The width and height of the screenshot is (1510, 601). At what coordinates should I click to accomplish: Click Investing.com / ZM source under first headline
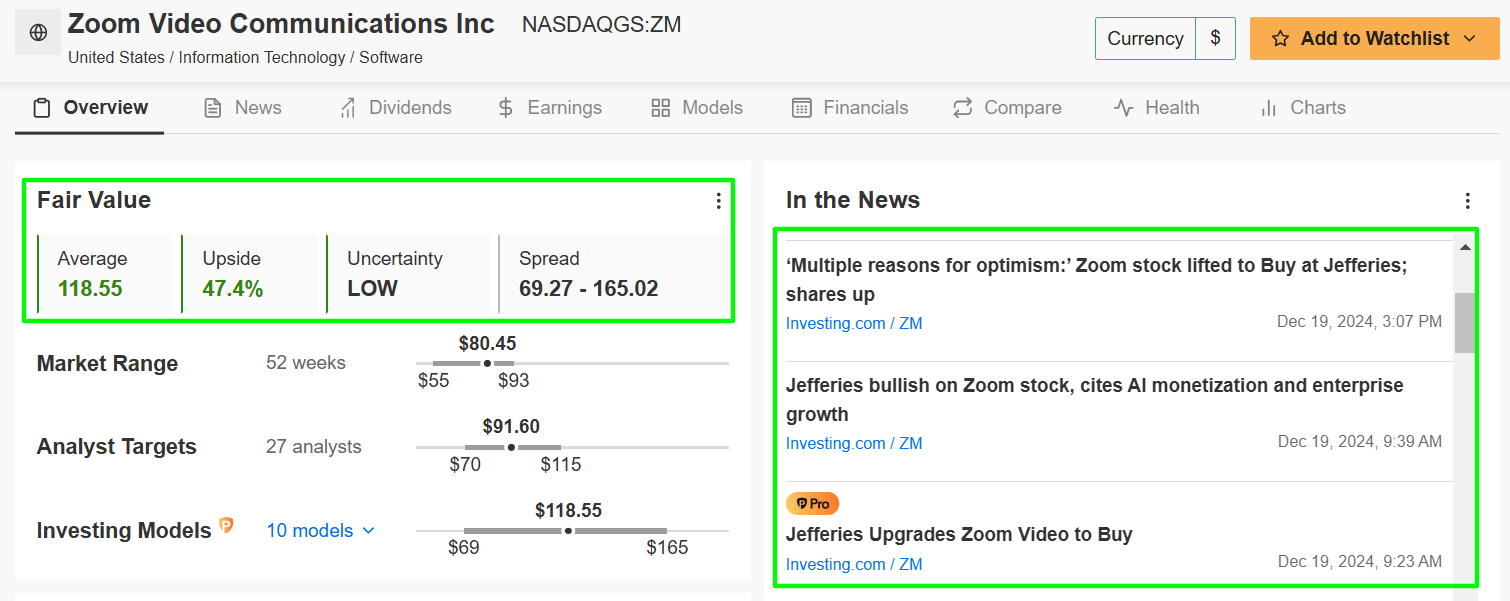[x=854, y=323]
